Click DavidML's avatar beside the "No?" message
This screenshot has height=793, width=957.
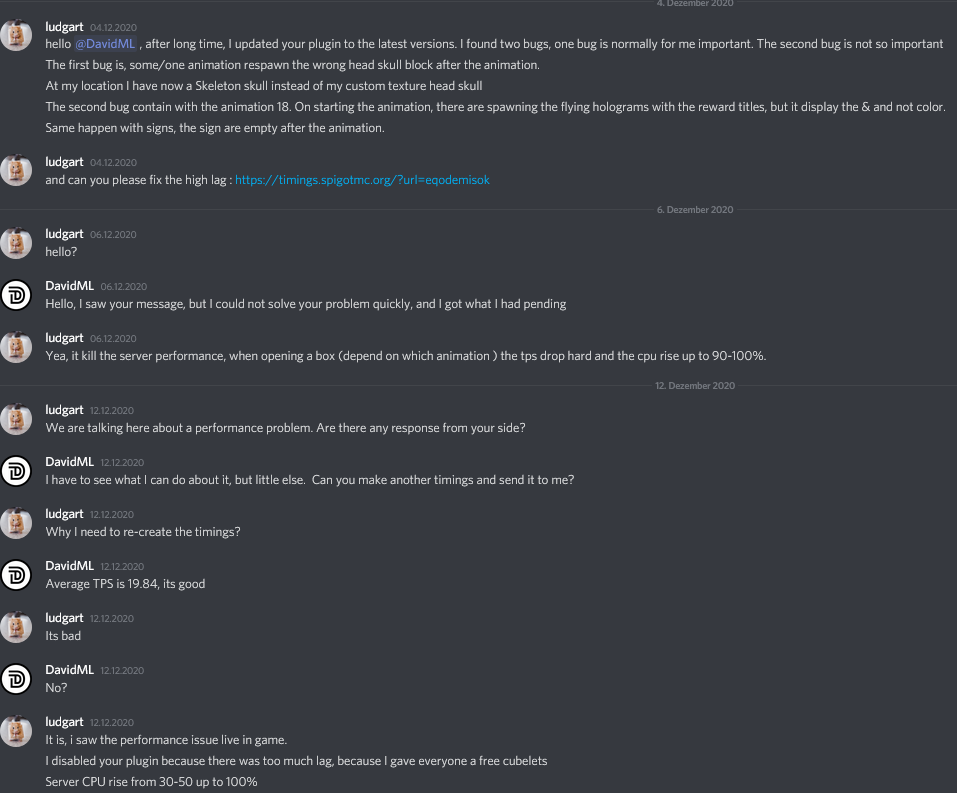coord(16,678)
